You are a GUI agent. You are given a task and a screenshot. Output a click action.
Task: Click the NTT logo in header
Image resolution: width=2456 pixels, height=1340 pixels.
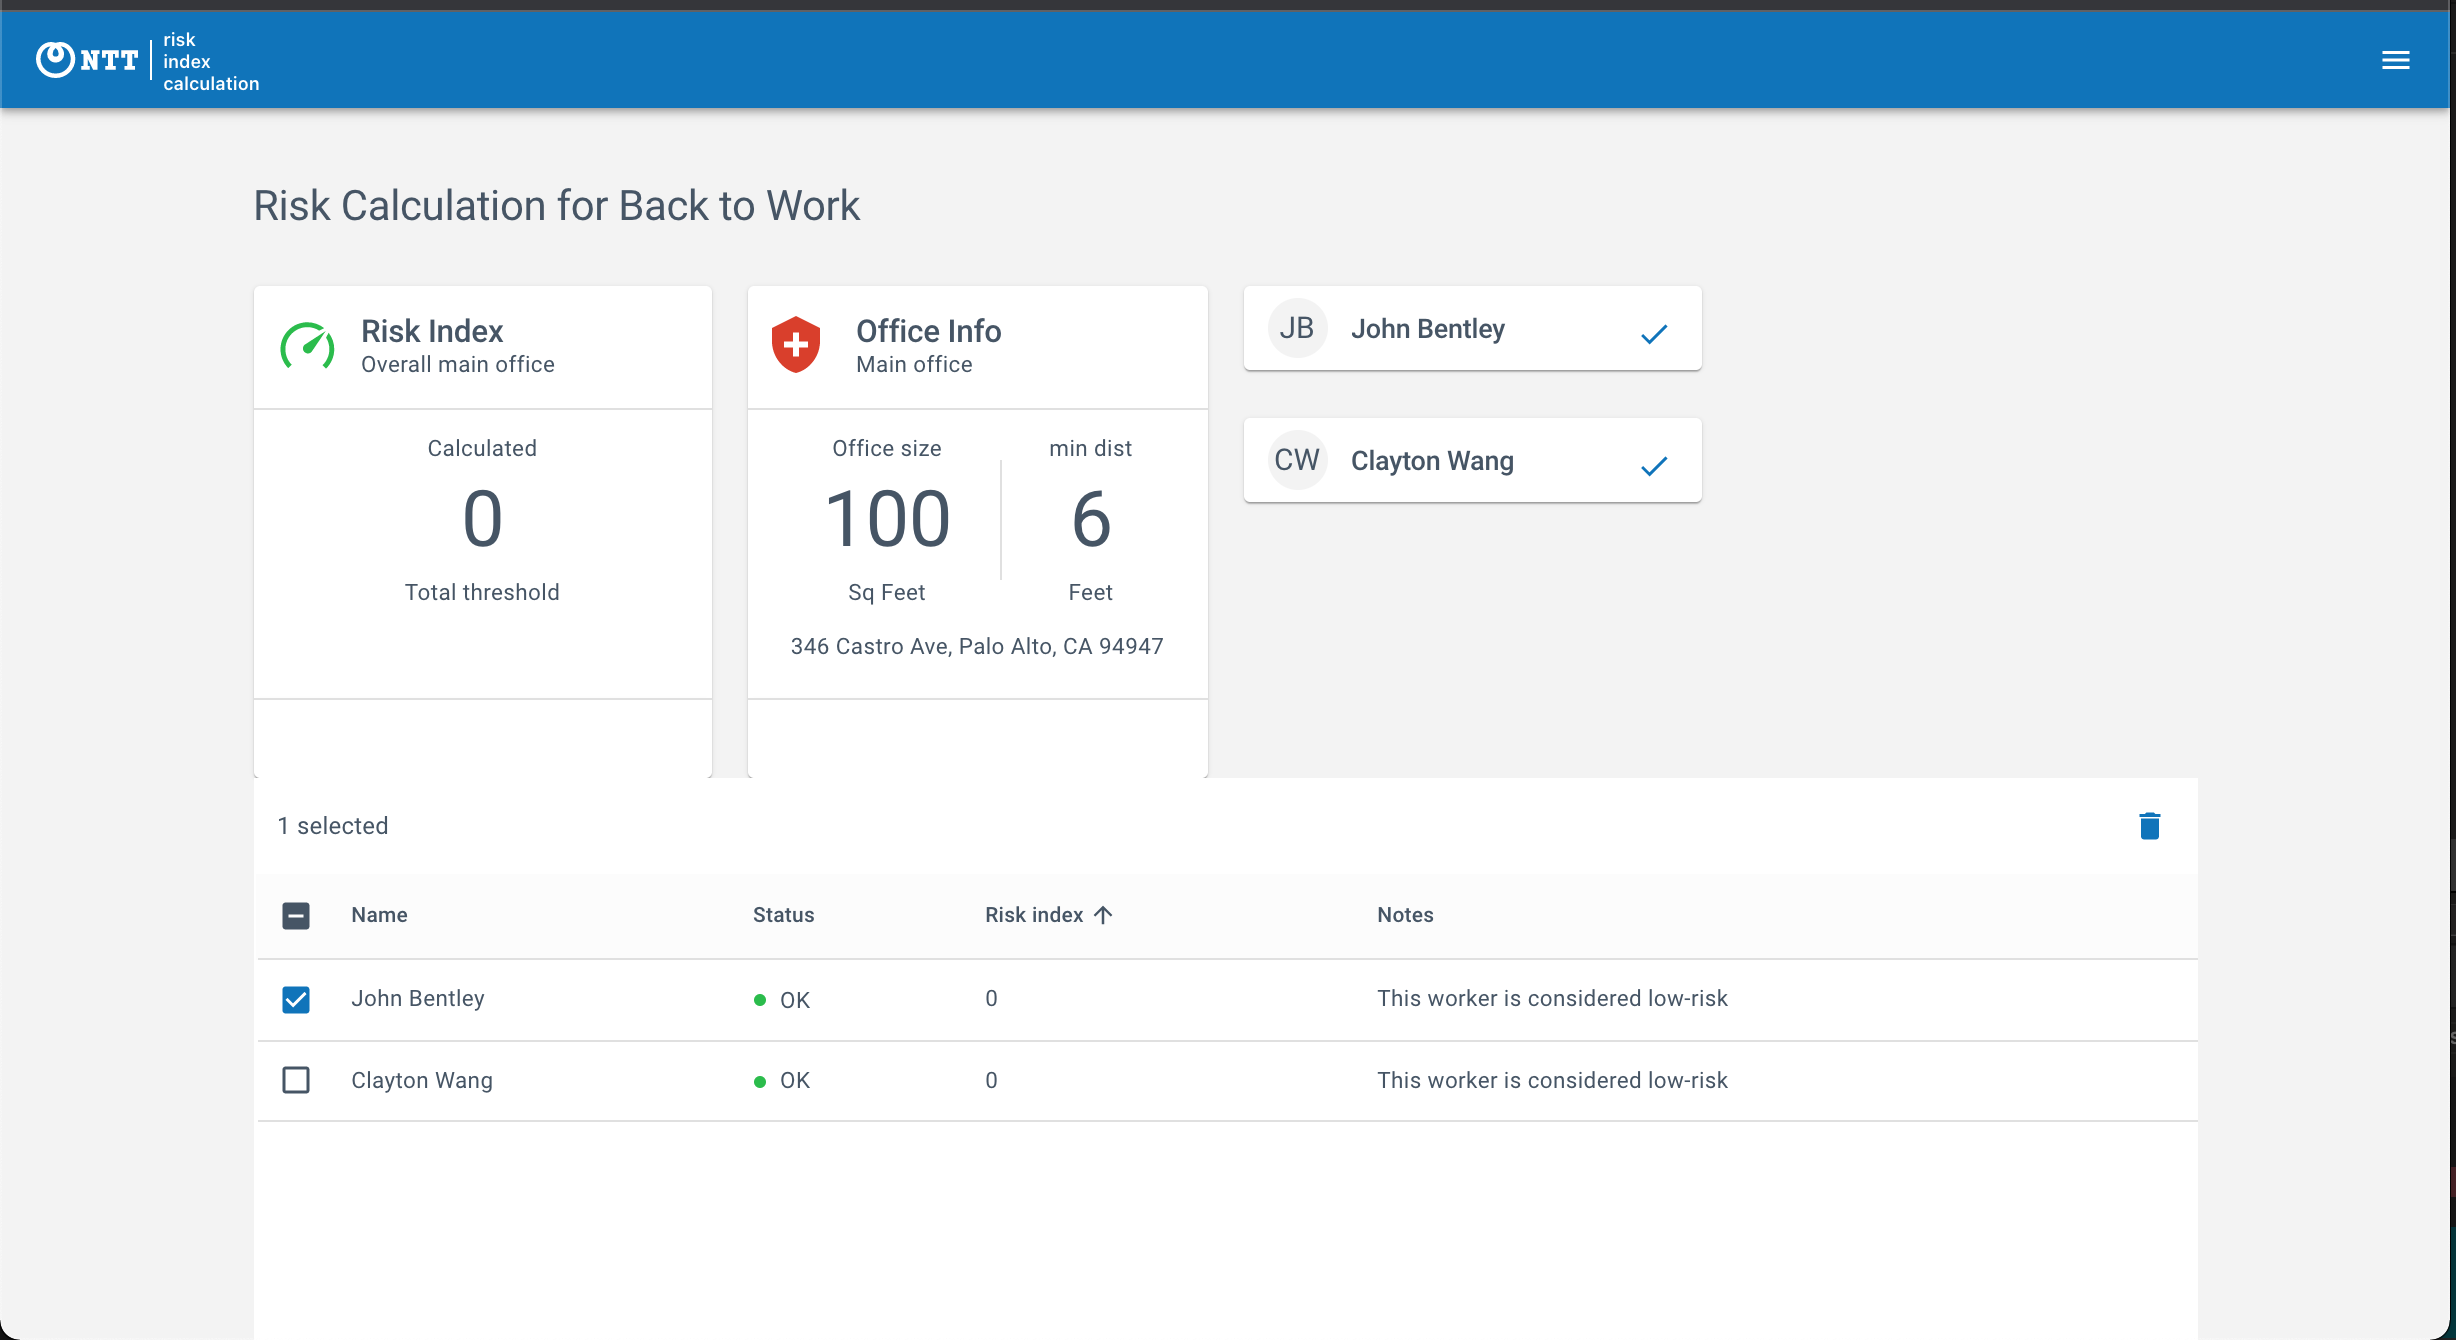pos(88,60)
